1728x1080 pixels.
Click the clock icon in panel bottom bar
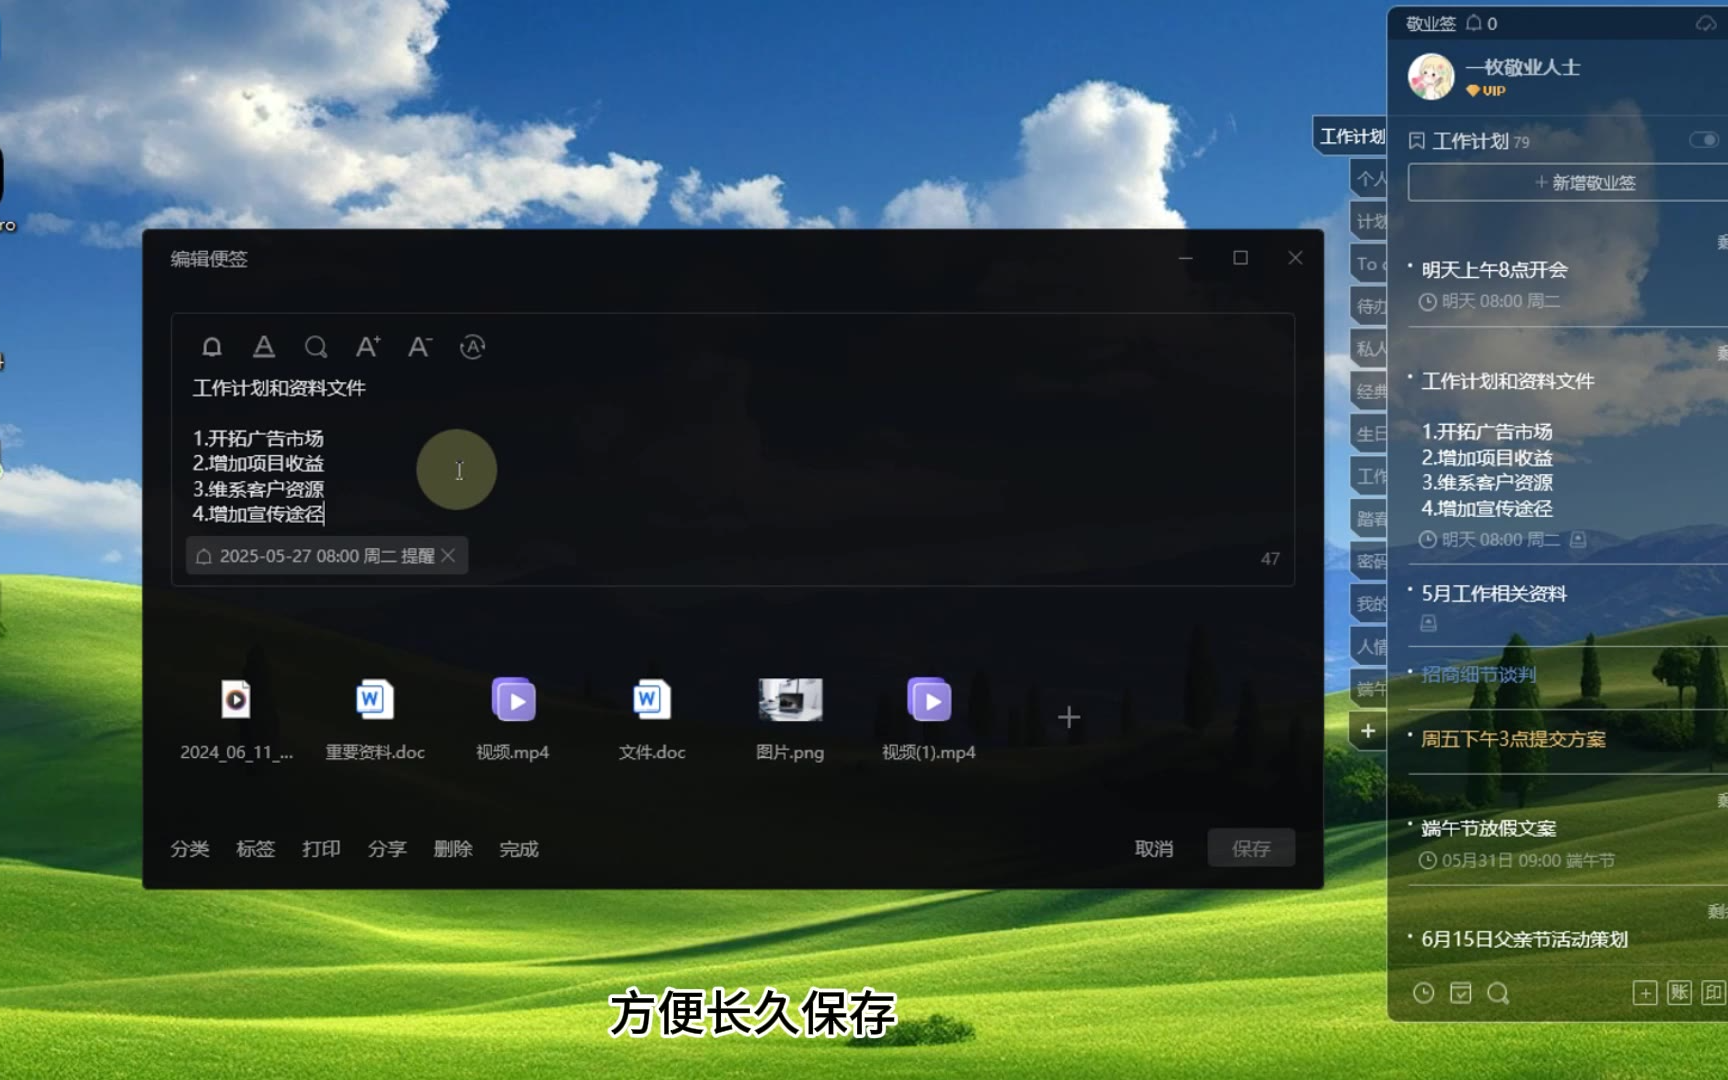pyautogui.click(x=1423, y=993)
